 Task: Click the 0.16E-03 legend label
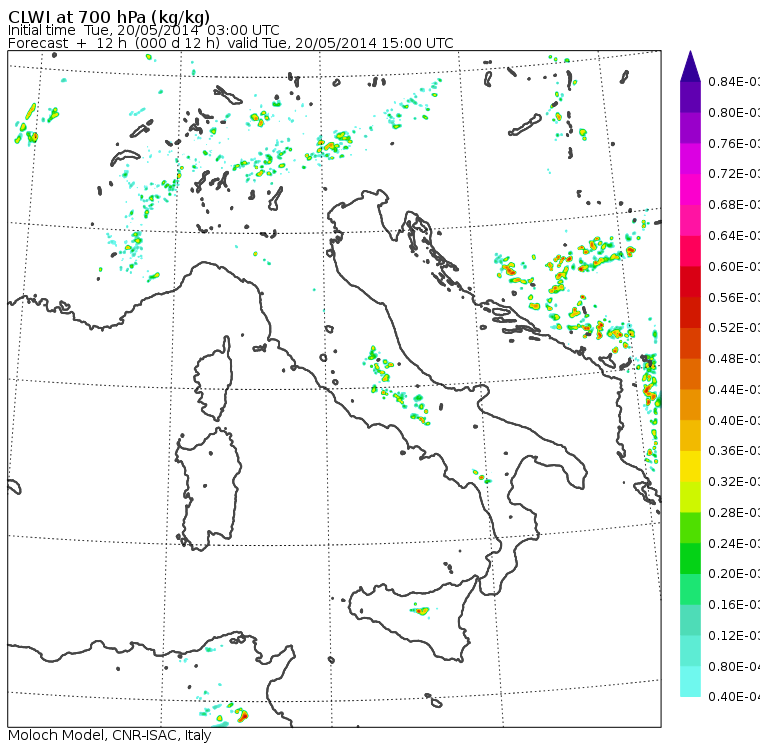pos(734,605)
